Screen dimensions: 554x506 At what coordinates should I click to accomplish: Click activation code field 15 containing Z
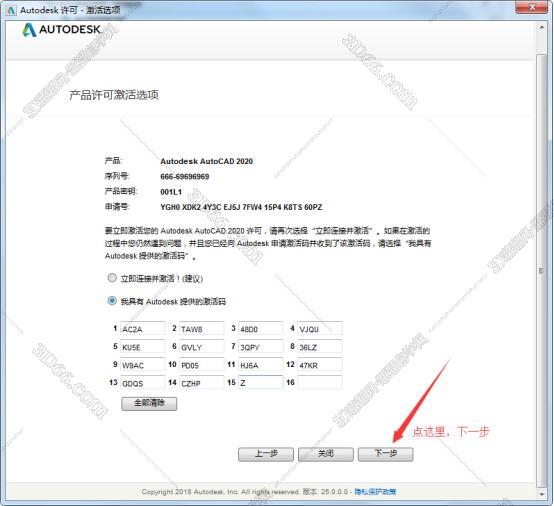pyautogui.click(x=261, y=383)
